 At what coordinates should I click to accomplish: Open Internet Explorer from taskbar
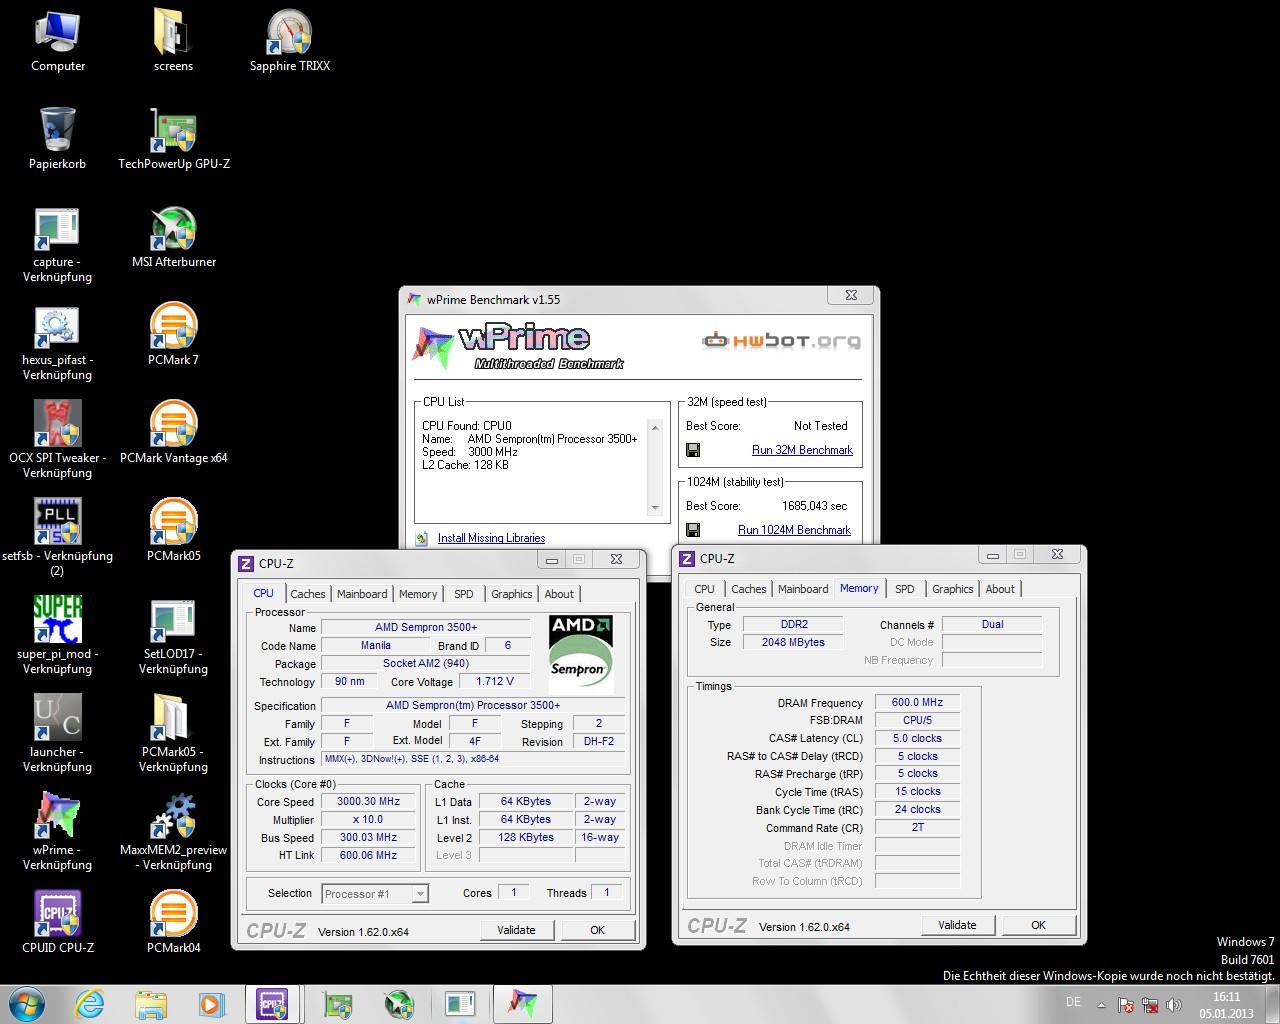point(89,1004)
